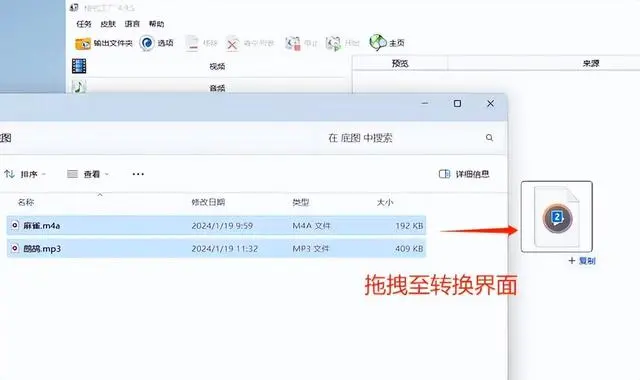Open 选项 settings in Format Factory toolbar

click(156, 43)
